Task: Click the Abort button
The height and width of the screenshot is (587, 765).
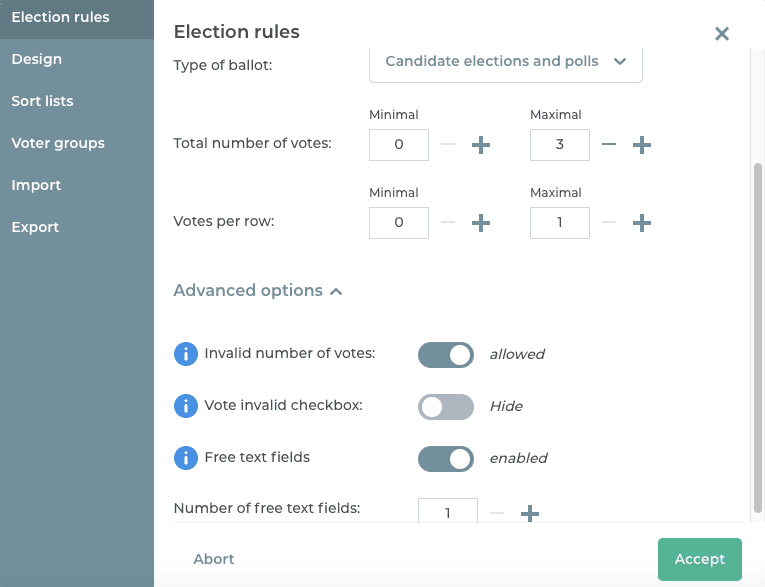Action: tap(214, 559)
